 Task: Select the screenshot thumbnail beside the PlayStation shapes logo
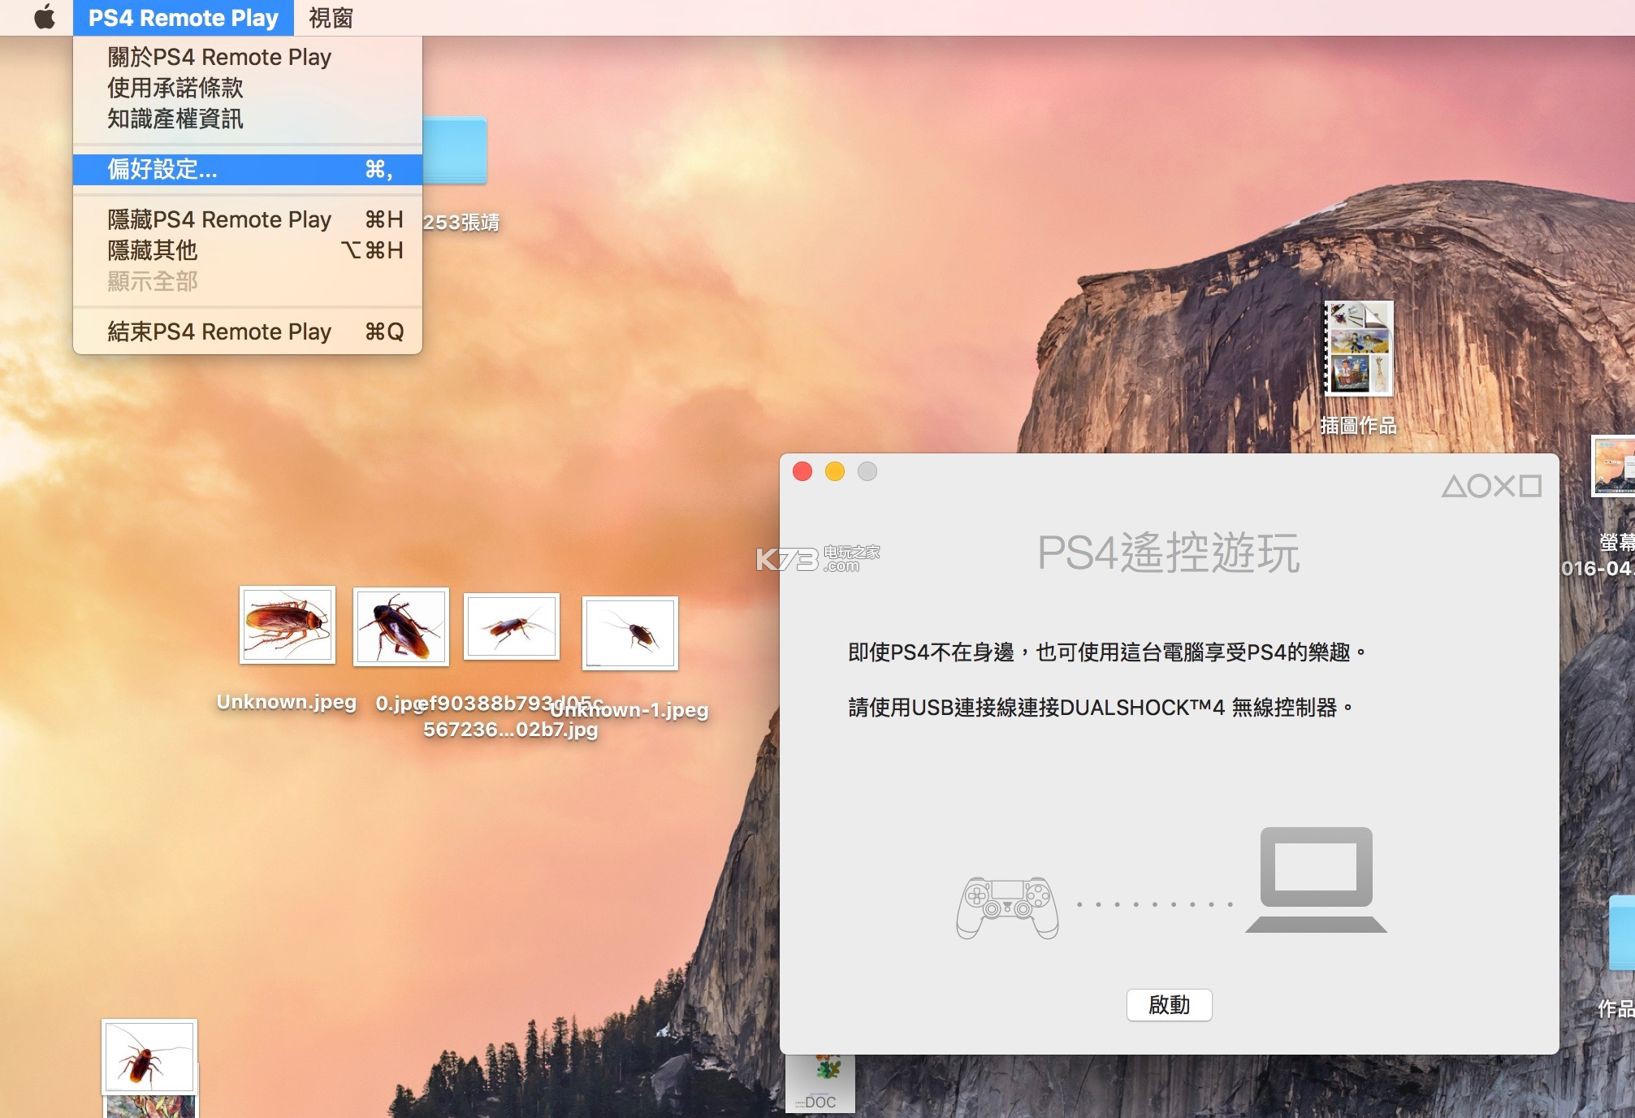1613,466
